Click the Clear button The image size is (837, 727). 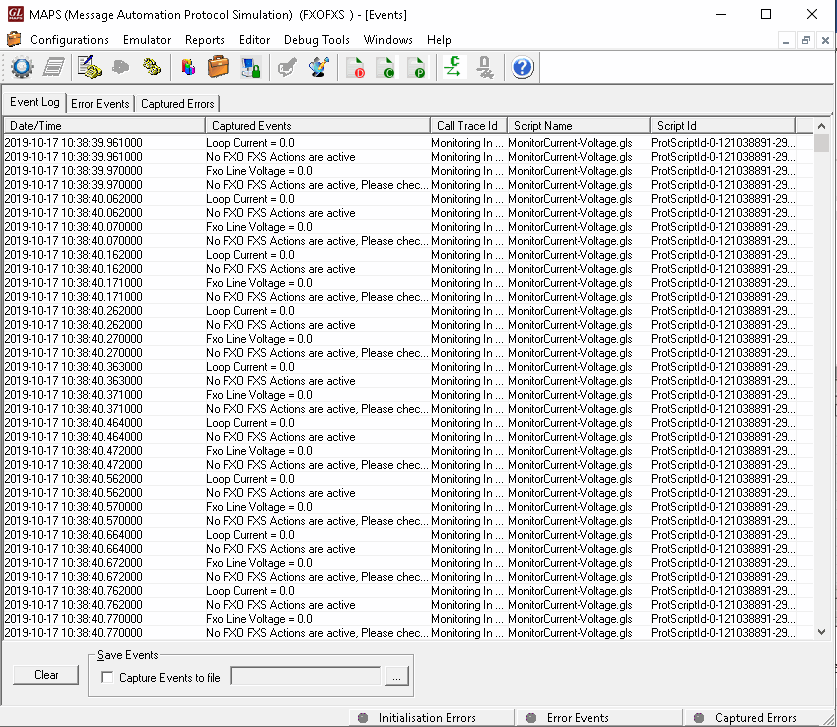click(x=46, y=675)
